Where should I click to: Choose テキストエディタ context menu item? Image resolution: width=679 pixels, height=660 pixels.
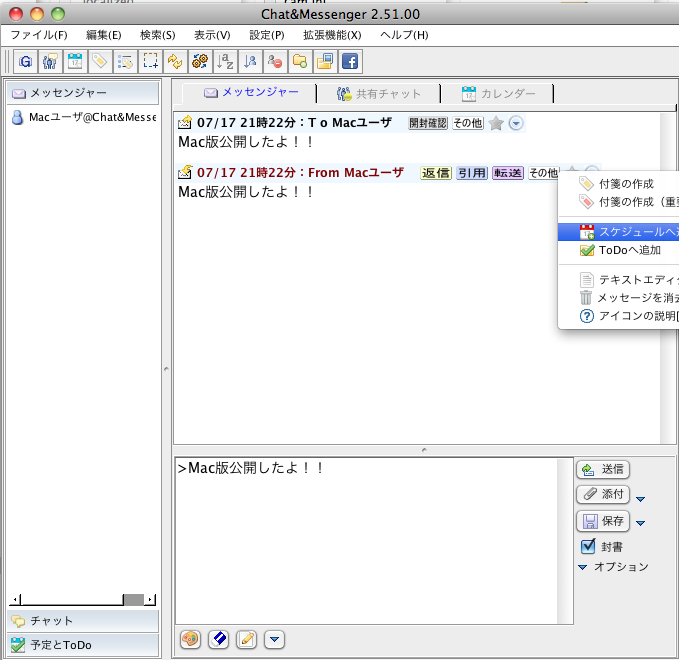coord(619,280)
